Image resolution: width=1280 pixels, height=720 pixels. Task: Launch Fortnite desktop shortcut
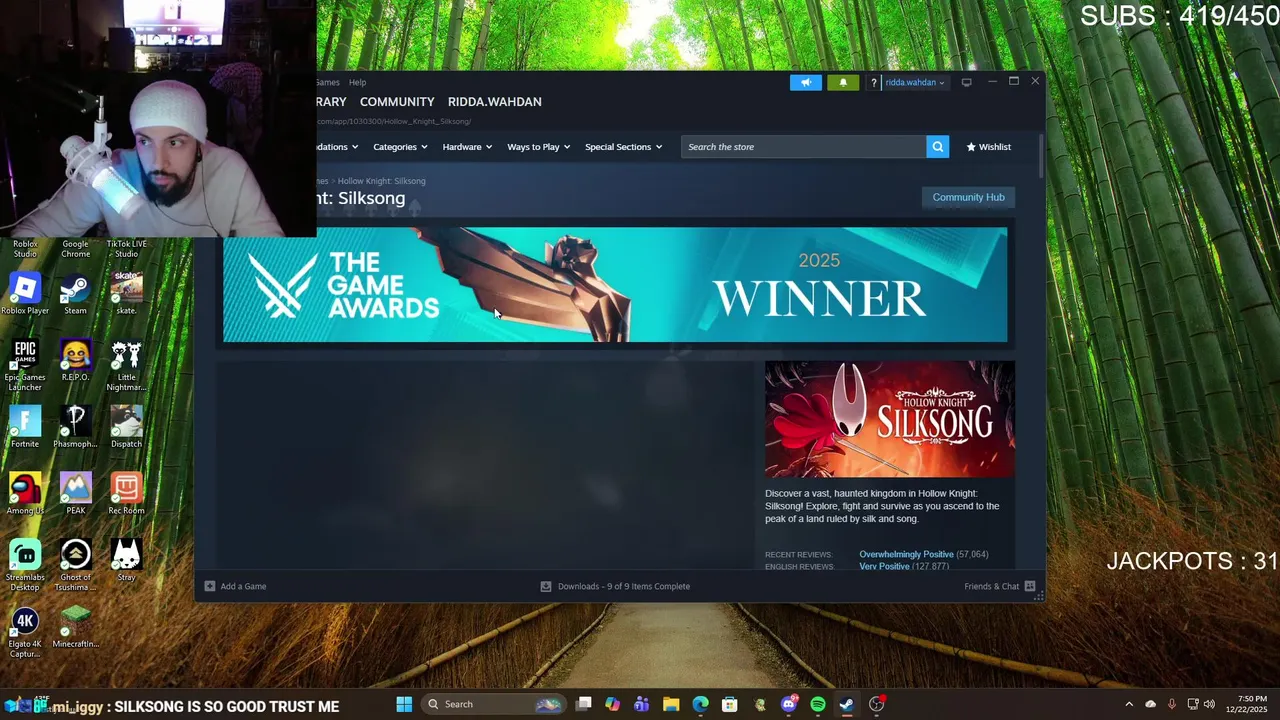point(25,428)
